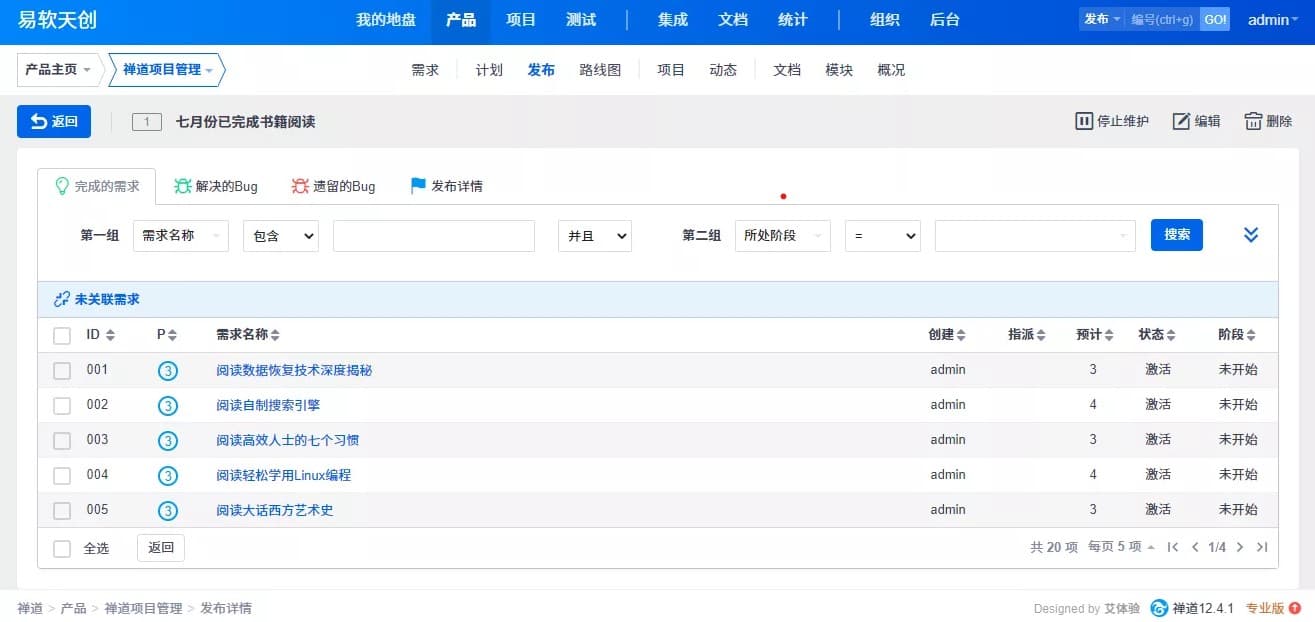Open story 阅读轻松学用Linux编程

tap(284, 475)
